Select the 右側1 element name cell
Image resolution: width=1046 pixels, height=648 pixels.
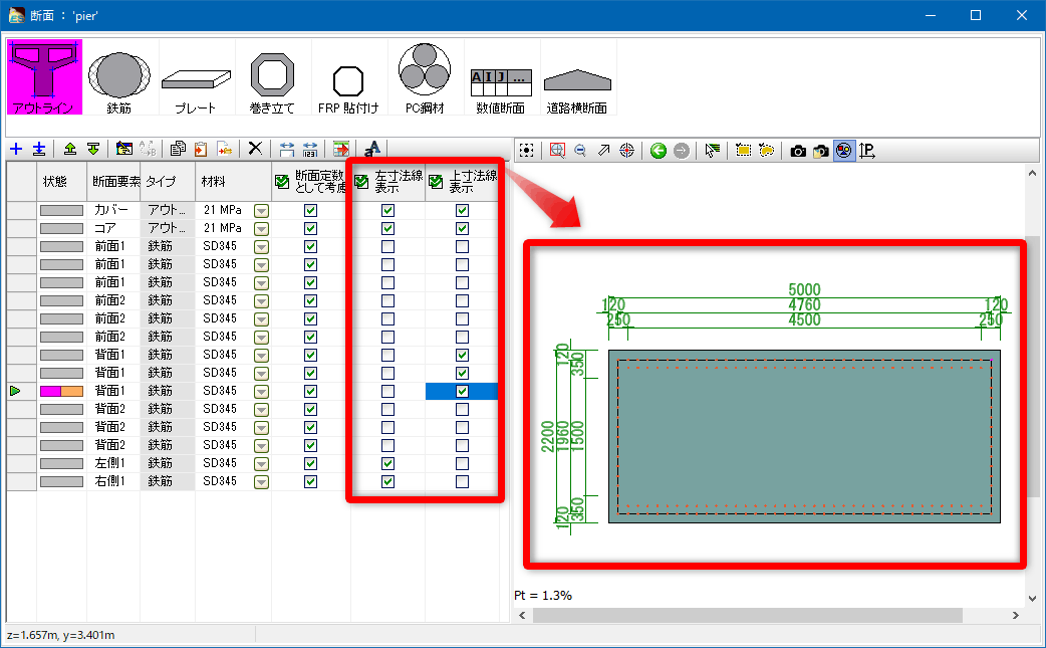click(x=113, y=481)
